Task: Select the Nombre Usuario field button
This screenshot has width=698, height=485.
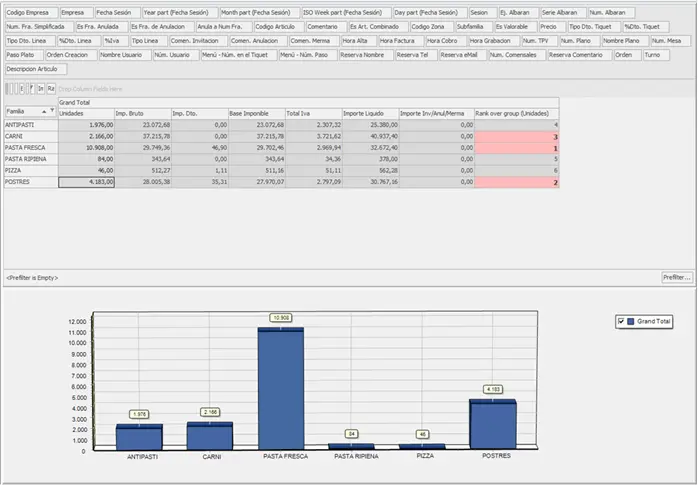Action: (x=123, y=55)
